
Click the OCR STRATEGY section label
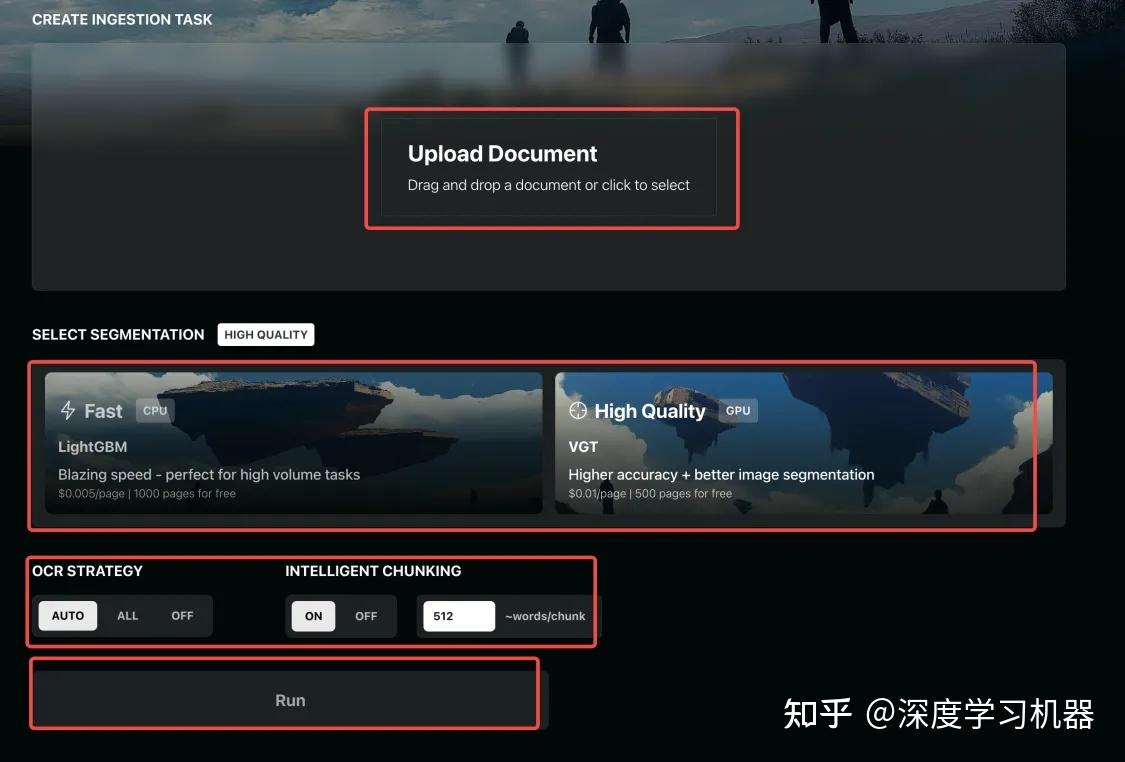88,571
